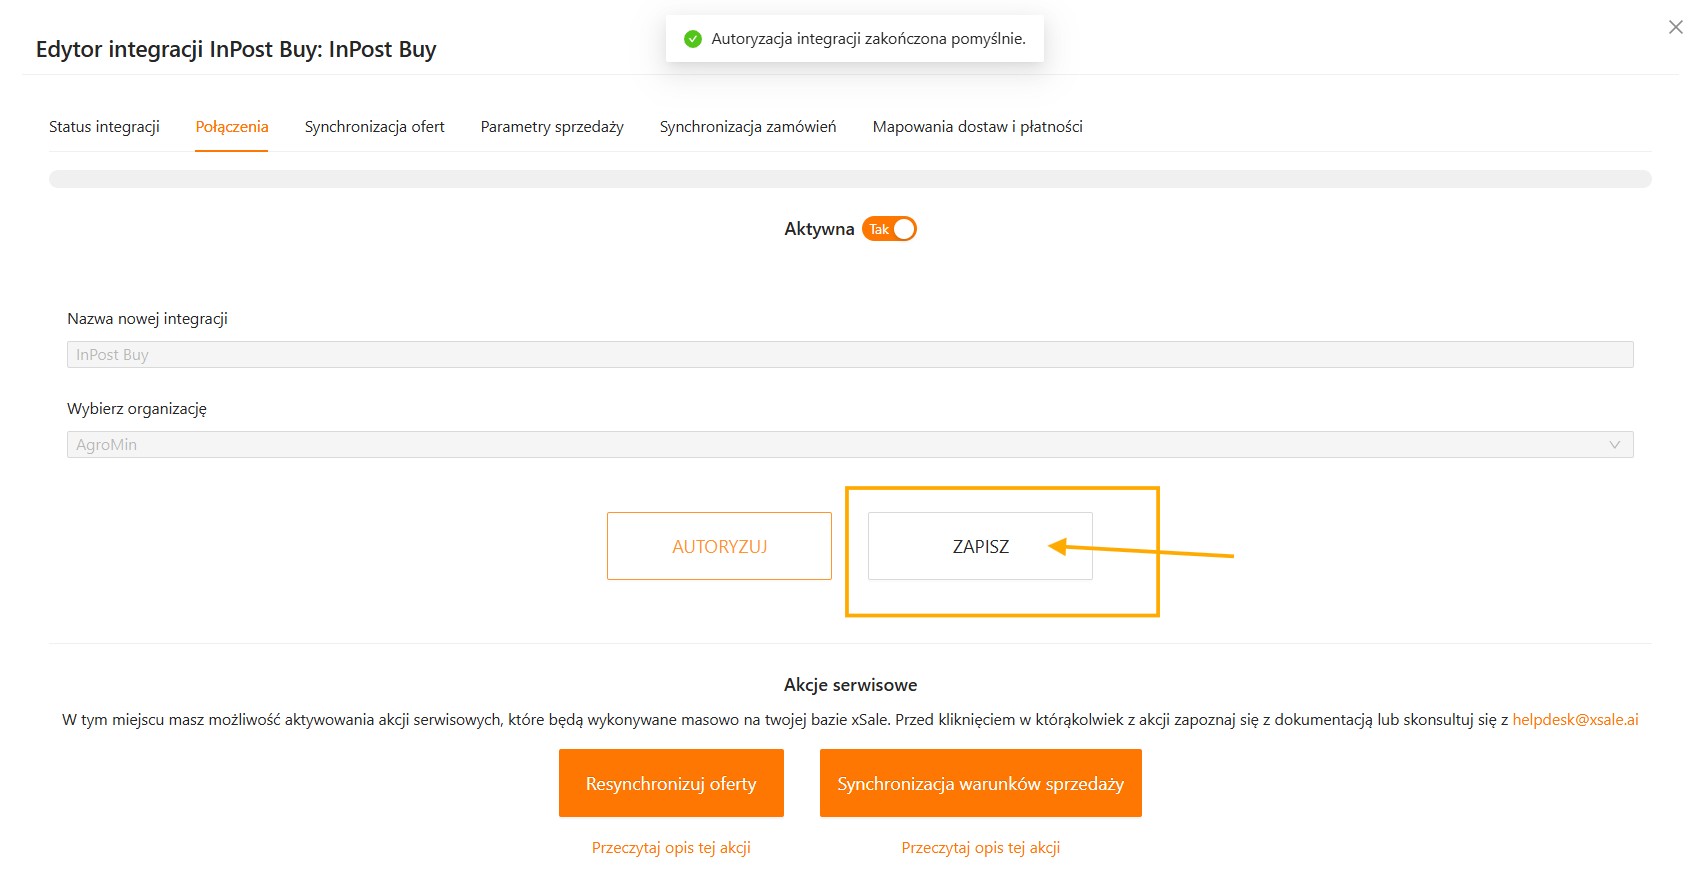Click the organization dropdown chevron arrow
1702x882 pixels.
(x=1614, y=445)
